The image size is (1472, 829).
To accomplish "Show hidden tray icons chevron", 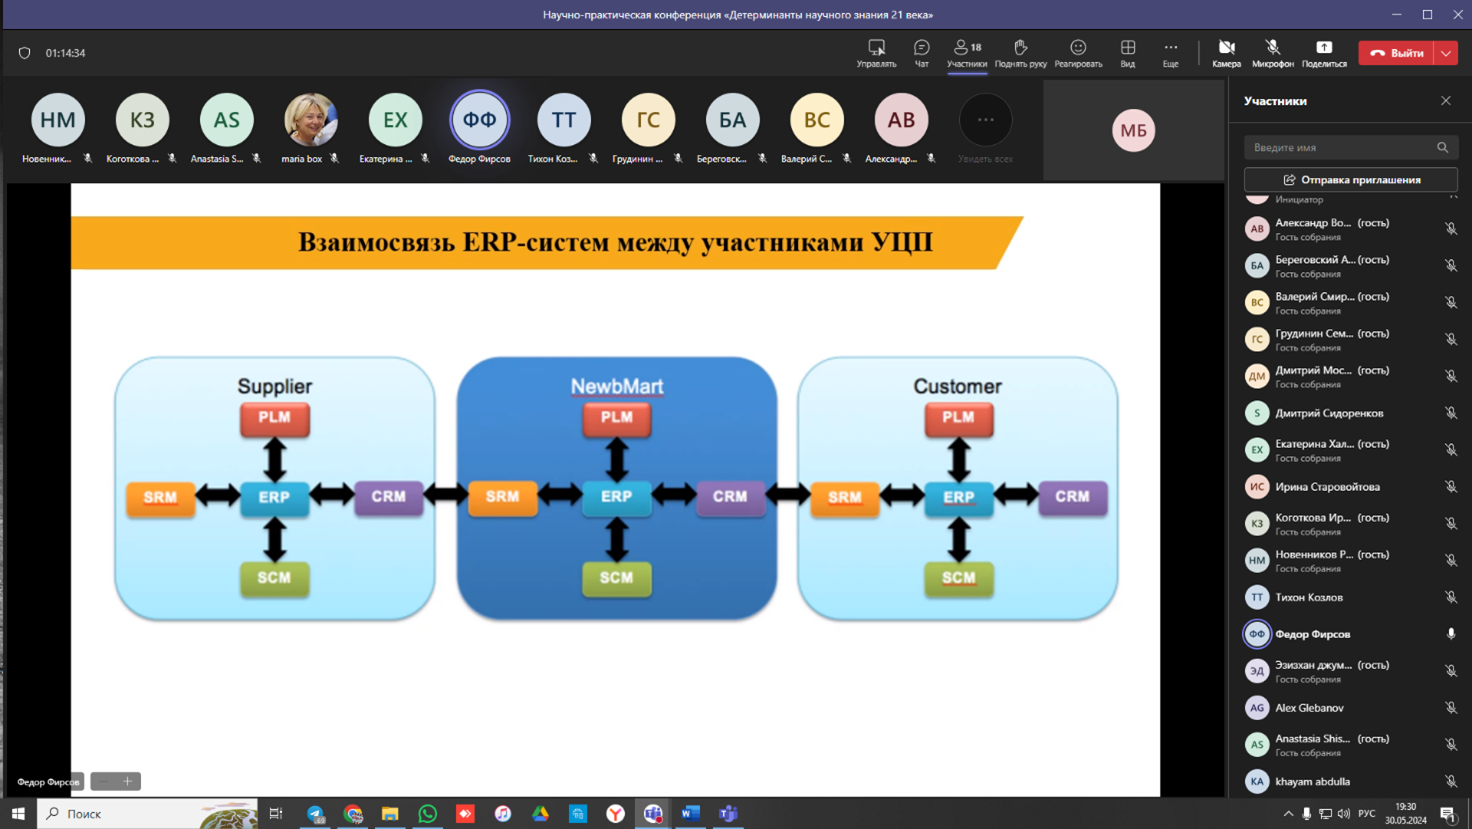I will (1288, 814).
